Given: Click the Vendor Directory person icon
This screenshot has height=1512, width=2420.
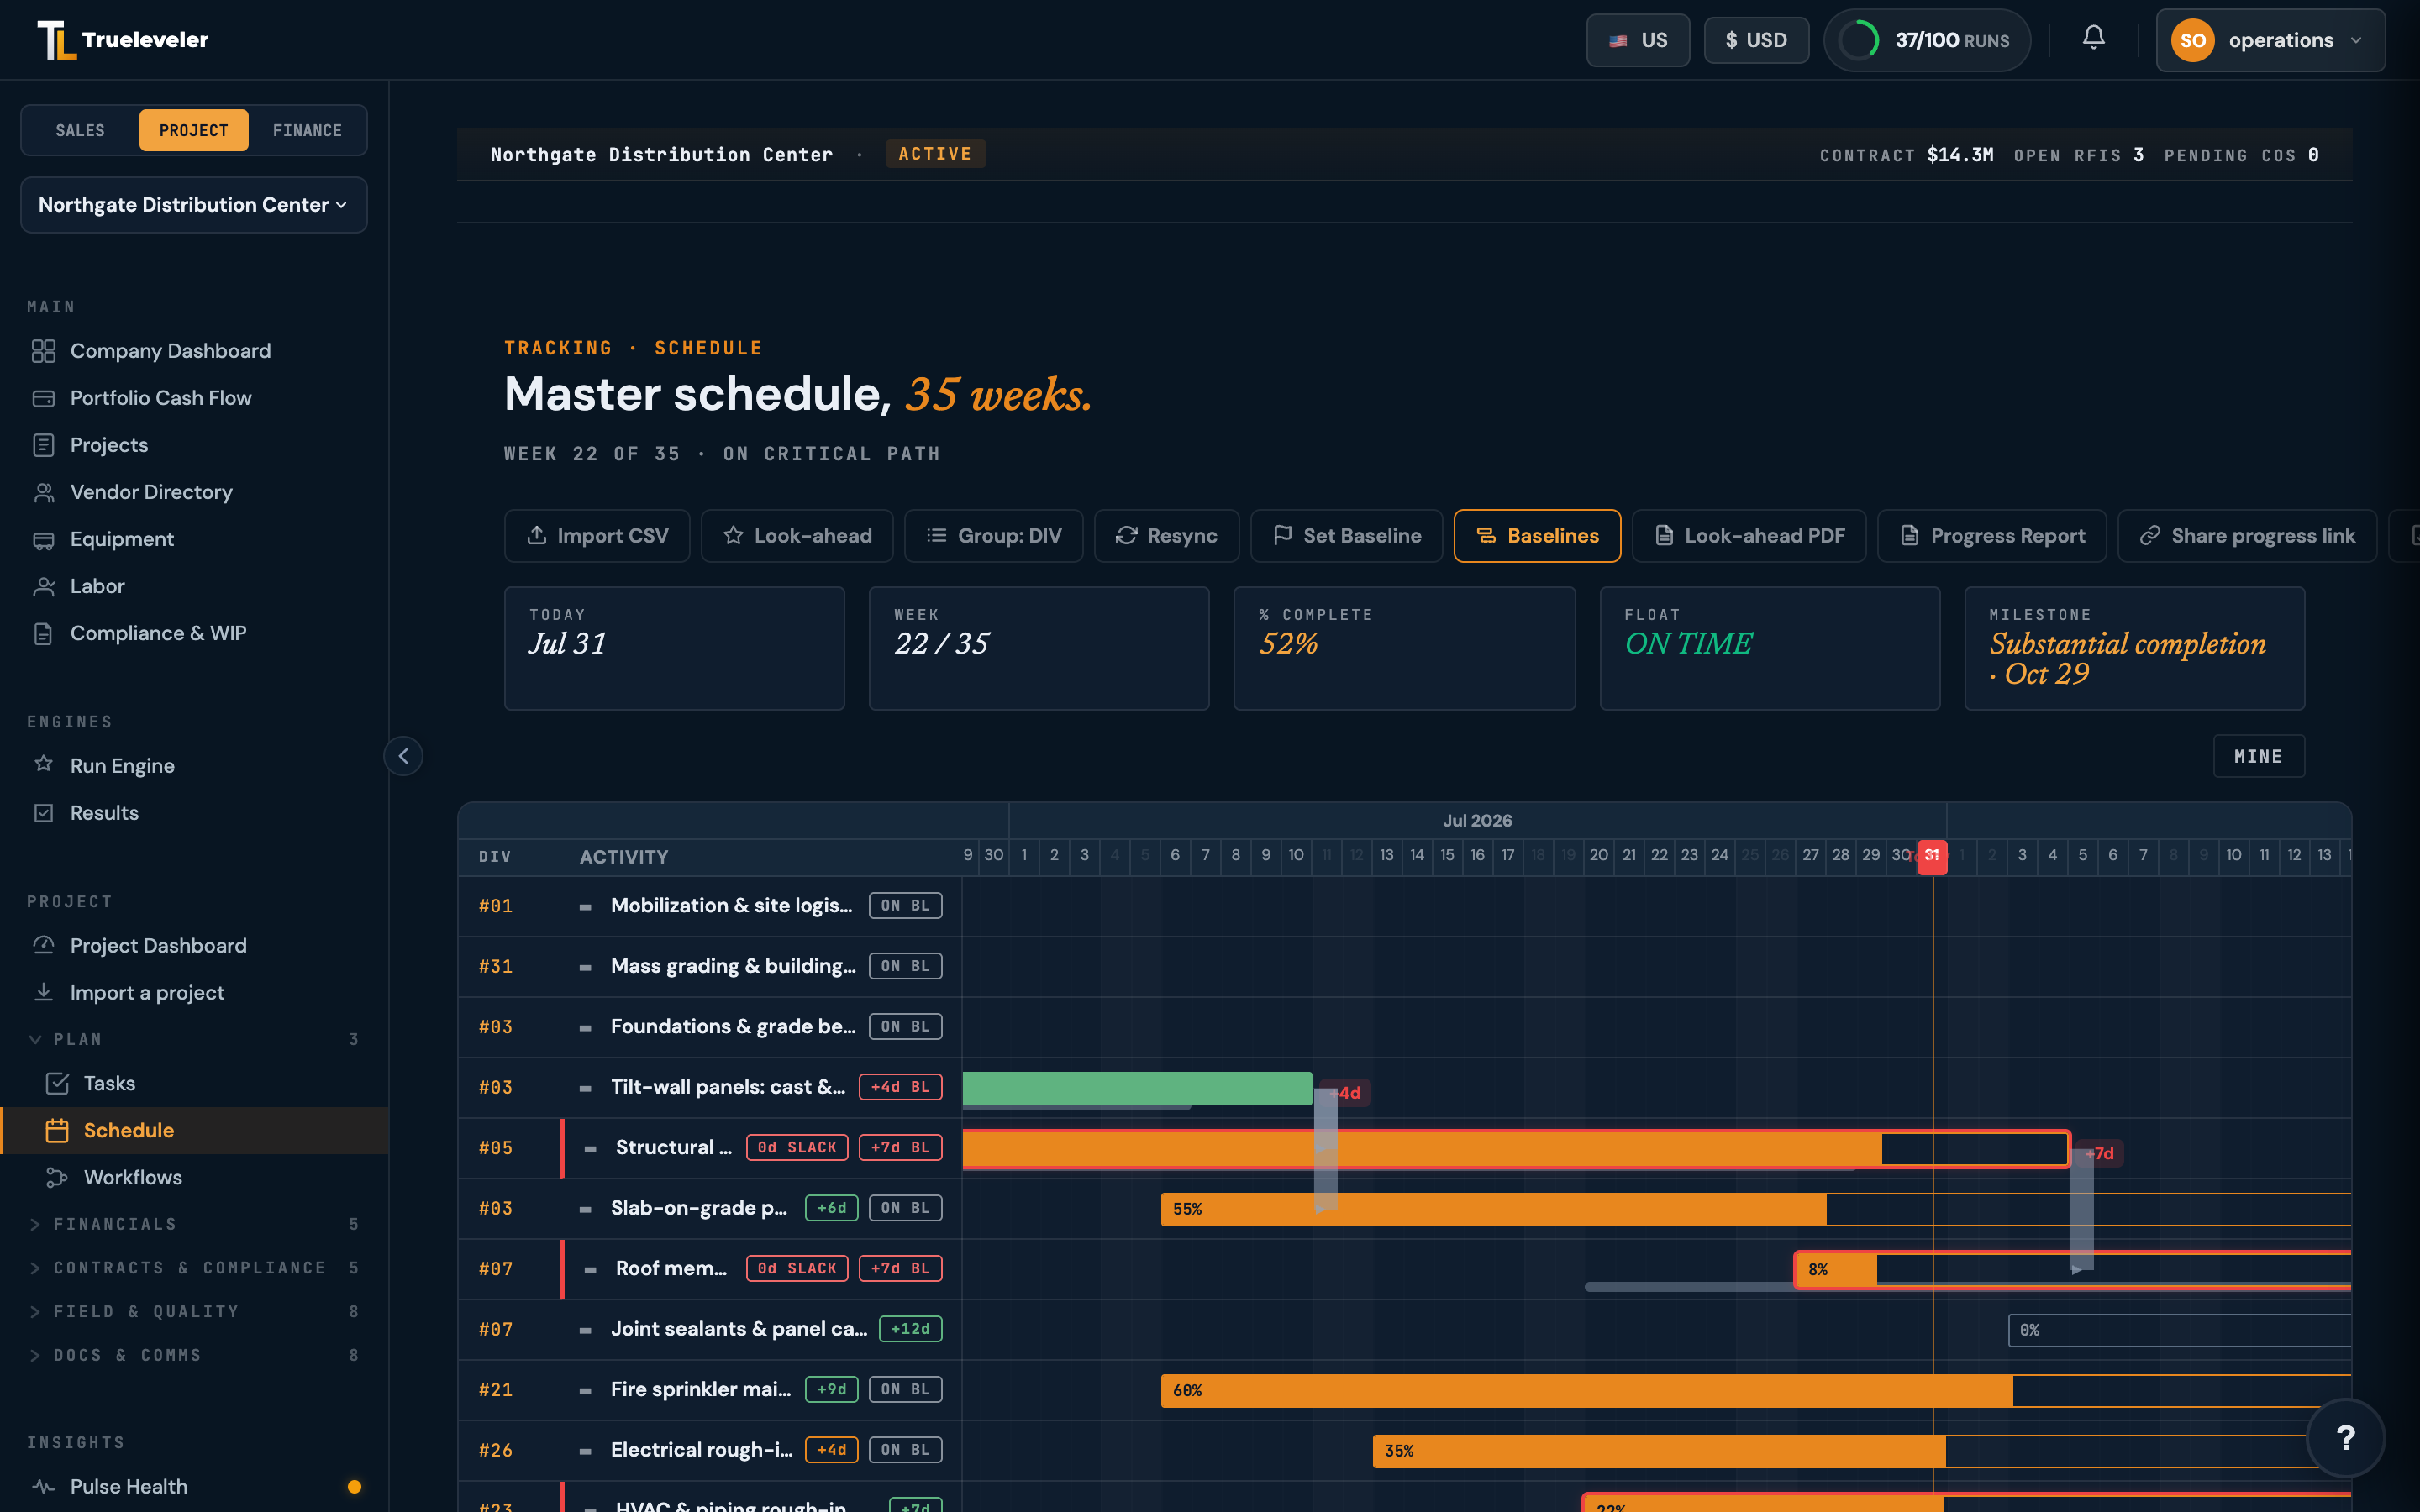Looking at the screenshot, I should point(43,492).
